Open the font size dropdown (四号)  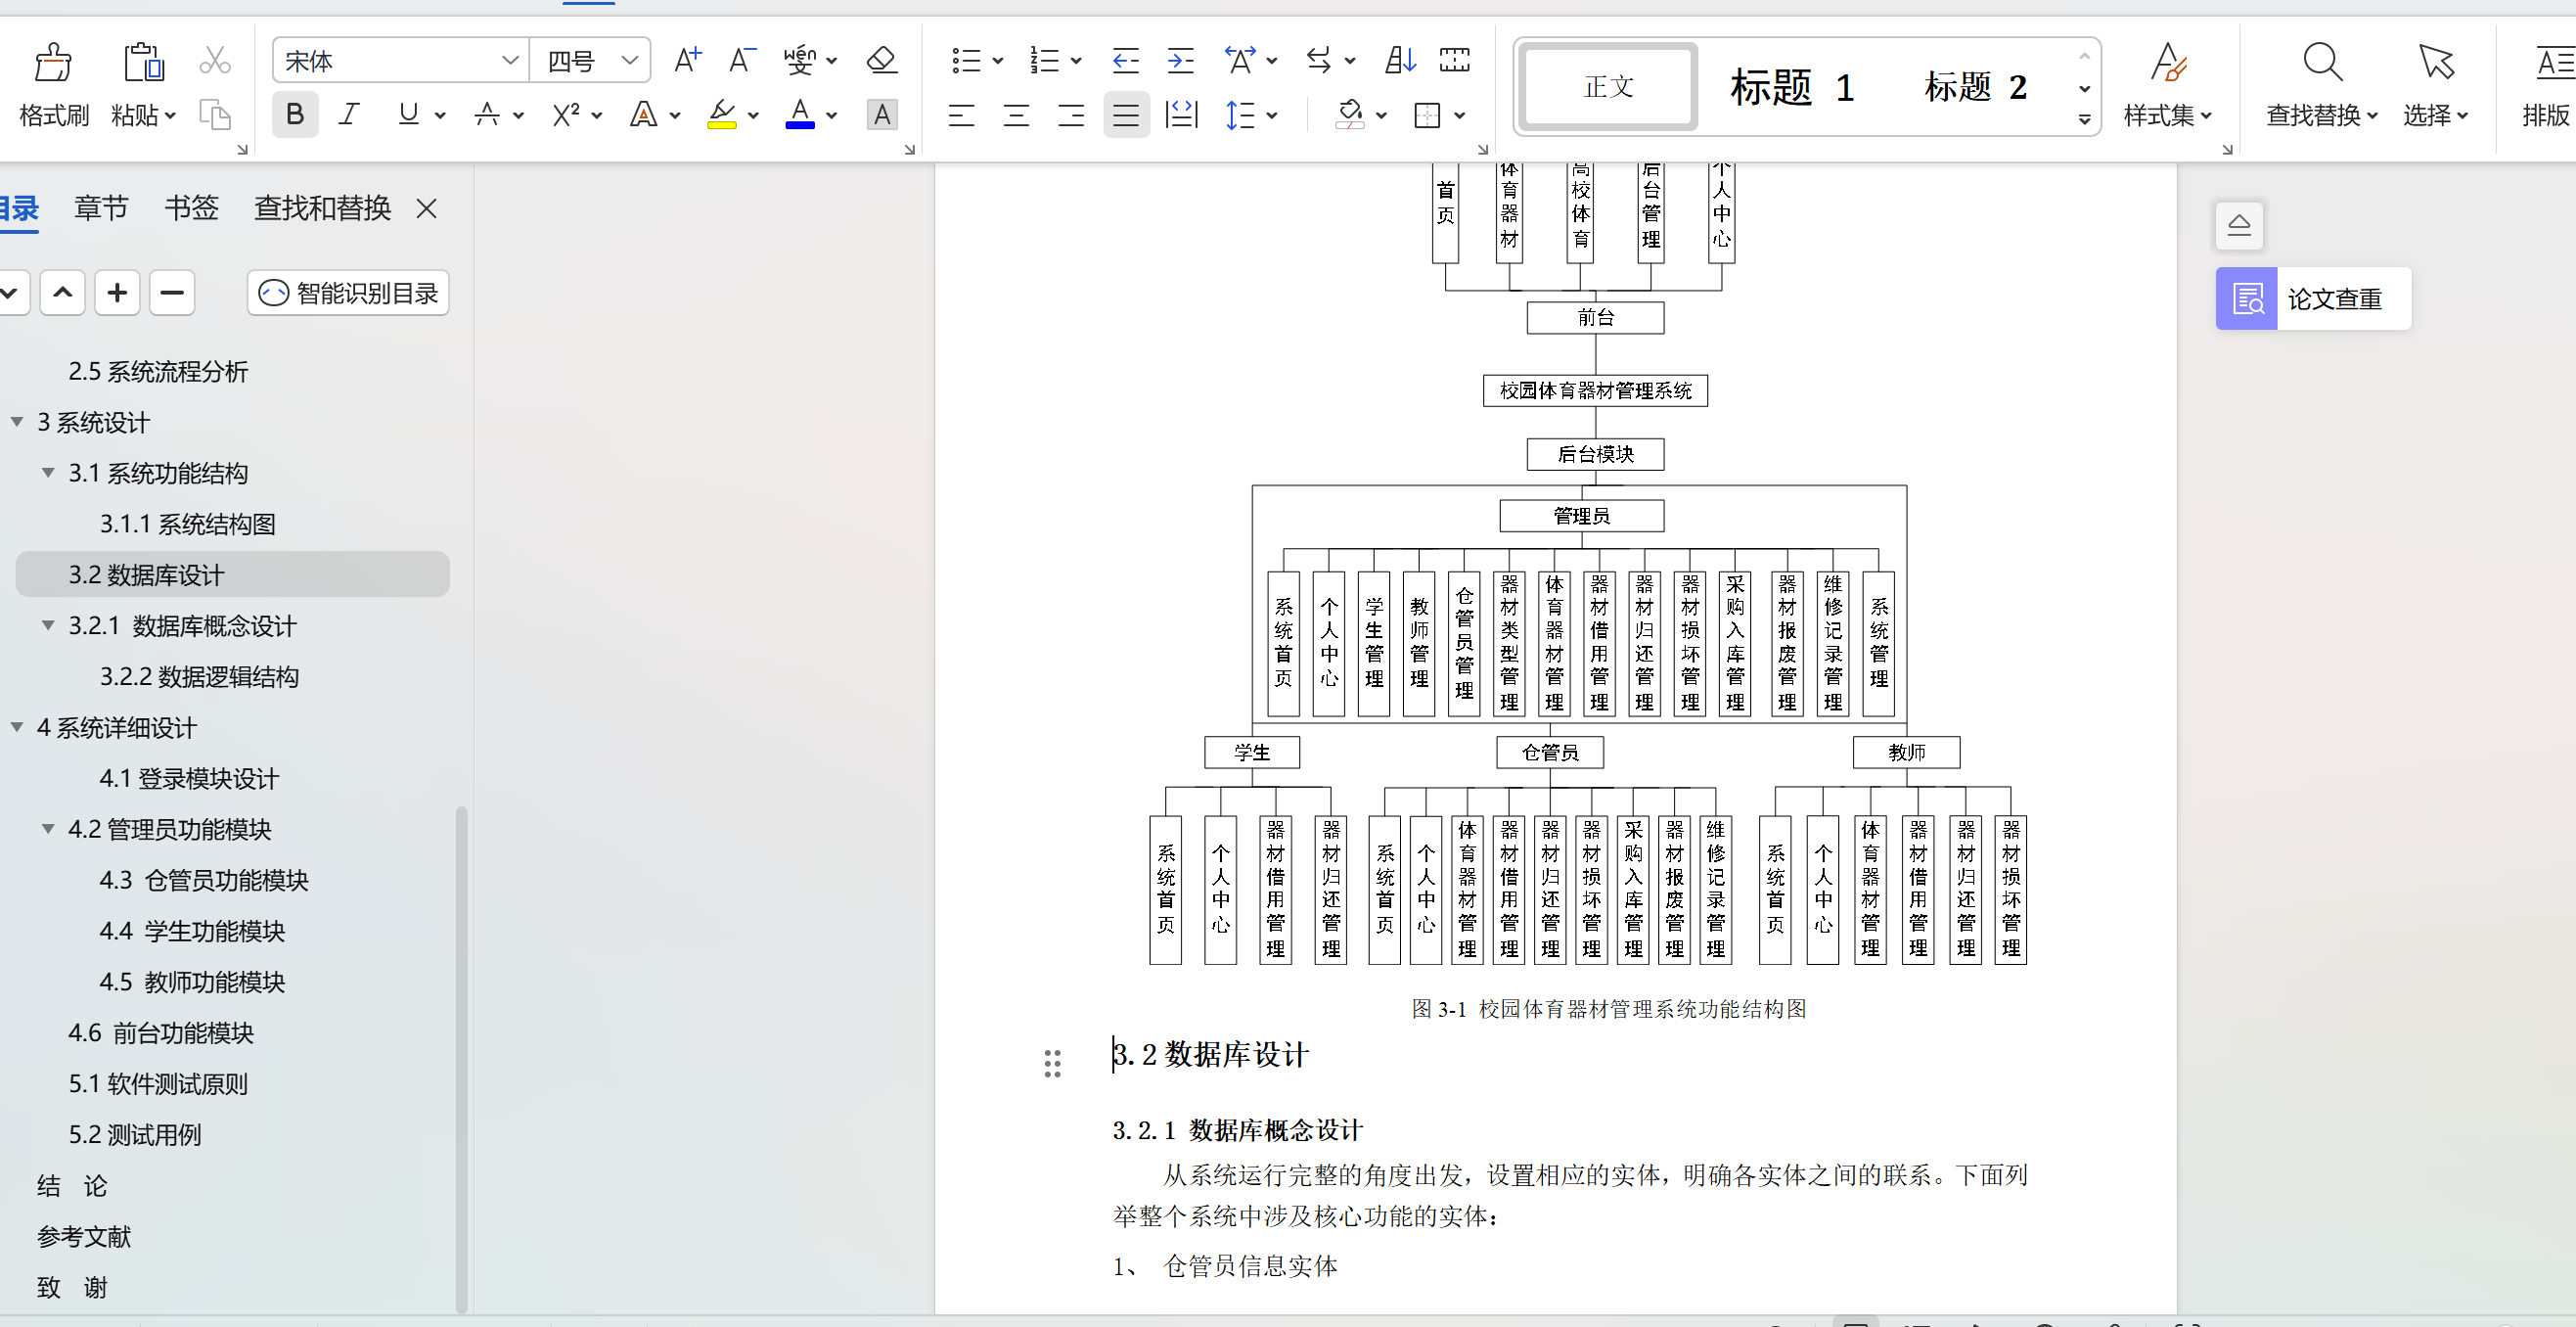pyautogui.click(x=630, y=60)
